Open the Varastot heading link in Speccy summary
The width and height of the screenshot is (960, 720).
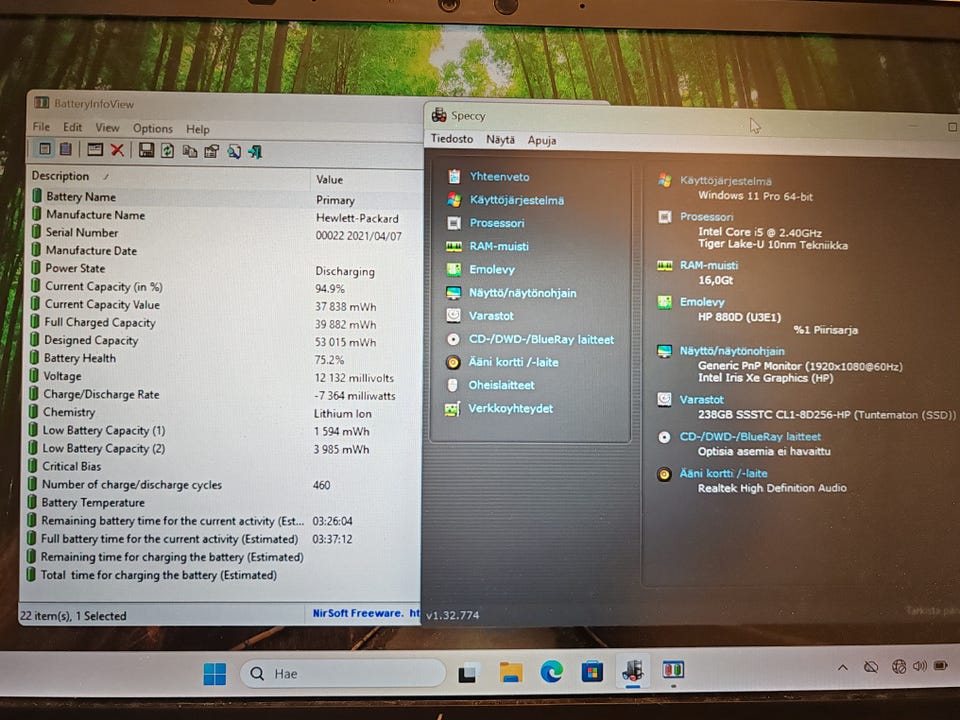702,399
